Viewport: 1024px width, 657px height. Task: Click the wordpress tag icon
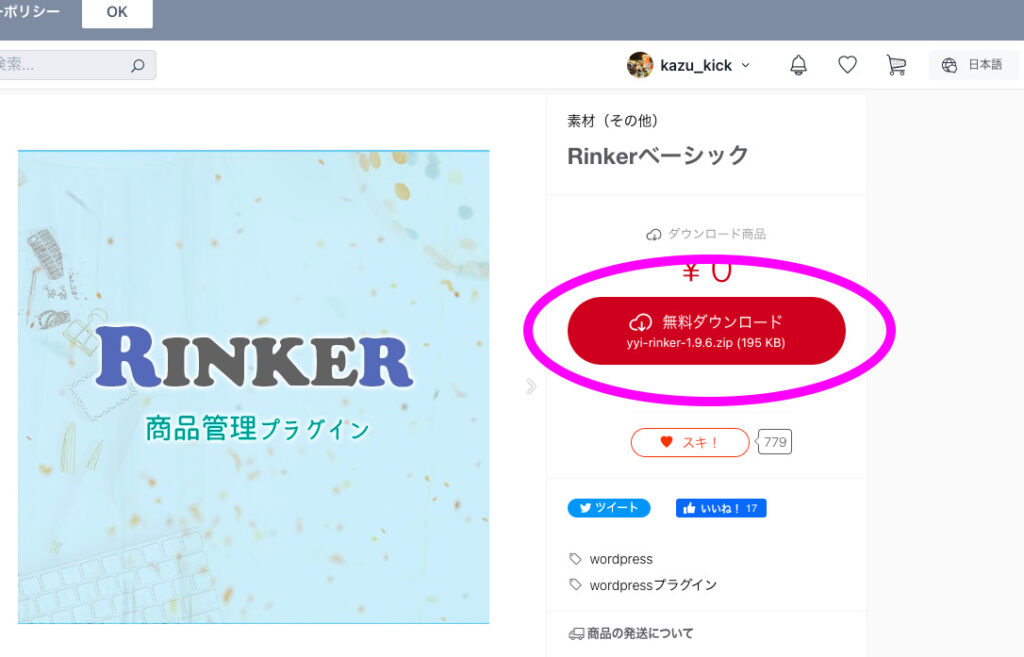pyautogui.click(x=575, y=558)
